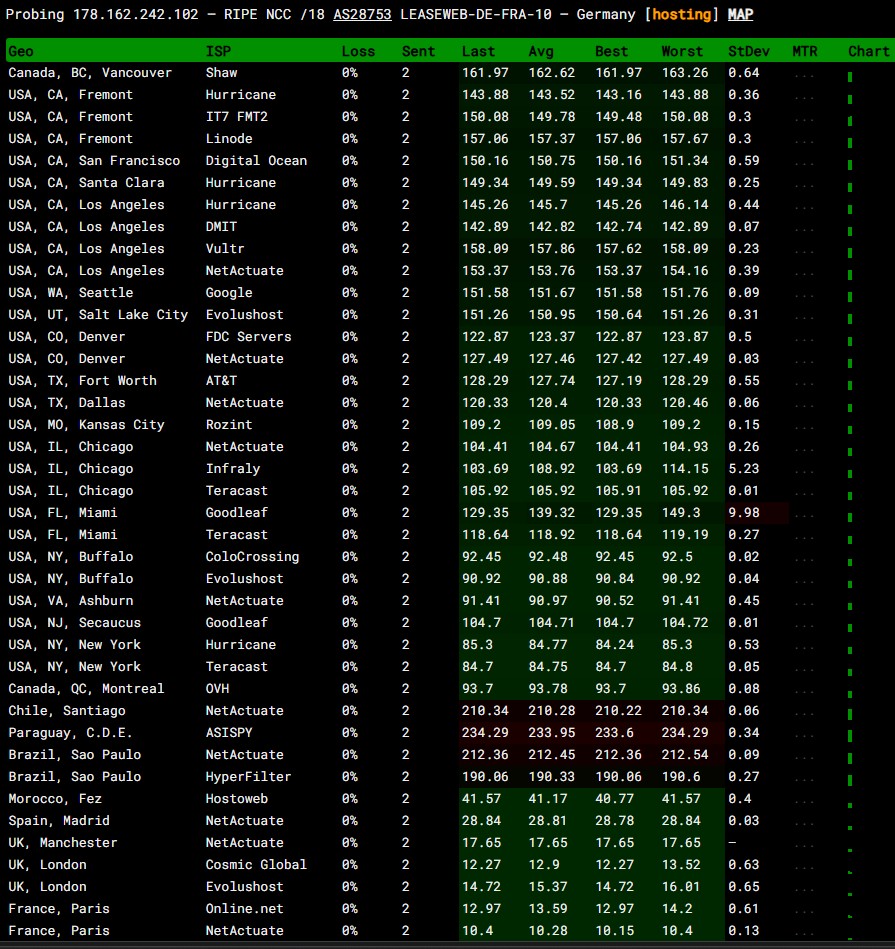895x949 pixels.
Task: Click chart bar for Chile, Santiago row
Action: 850,714
